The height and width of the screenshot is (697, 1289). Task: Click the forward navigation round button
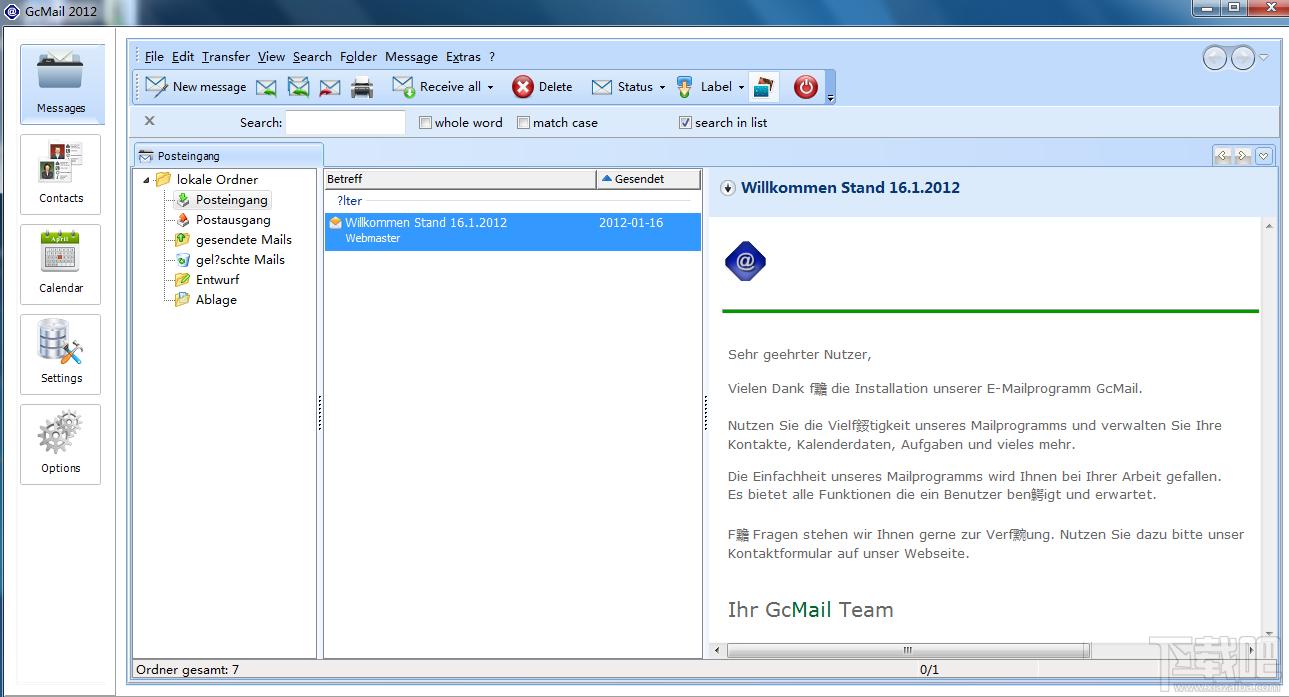coord(1242,58)
